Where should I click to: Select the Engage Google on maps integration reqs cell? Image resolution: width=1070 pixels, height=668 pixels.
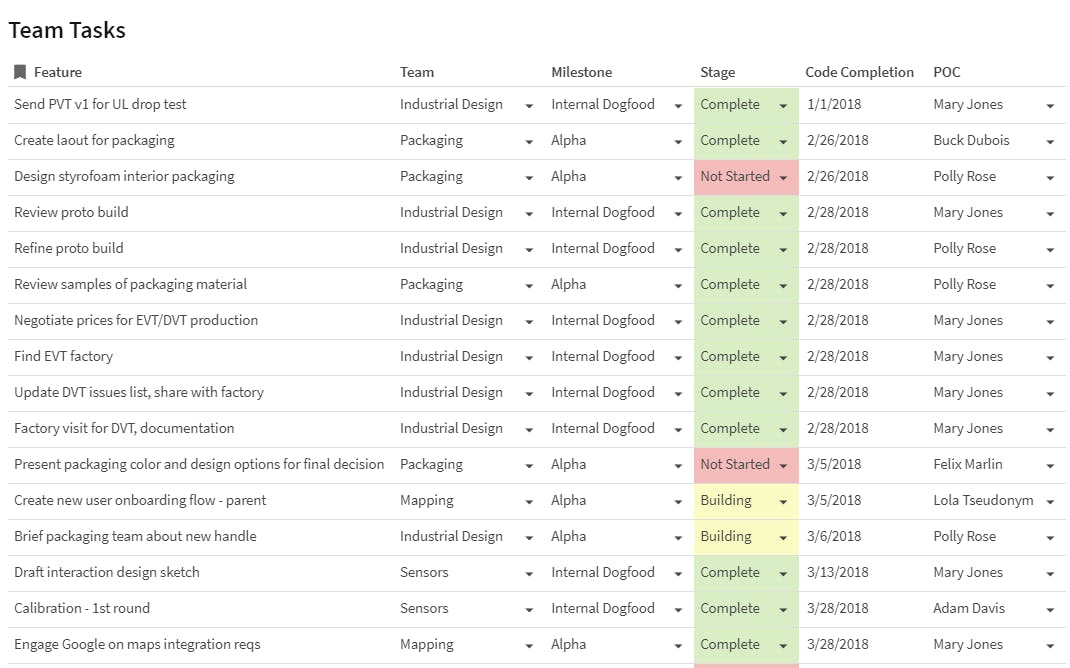pyautogui.click(x=137, y=644)
